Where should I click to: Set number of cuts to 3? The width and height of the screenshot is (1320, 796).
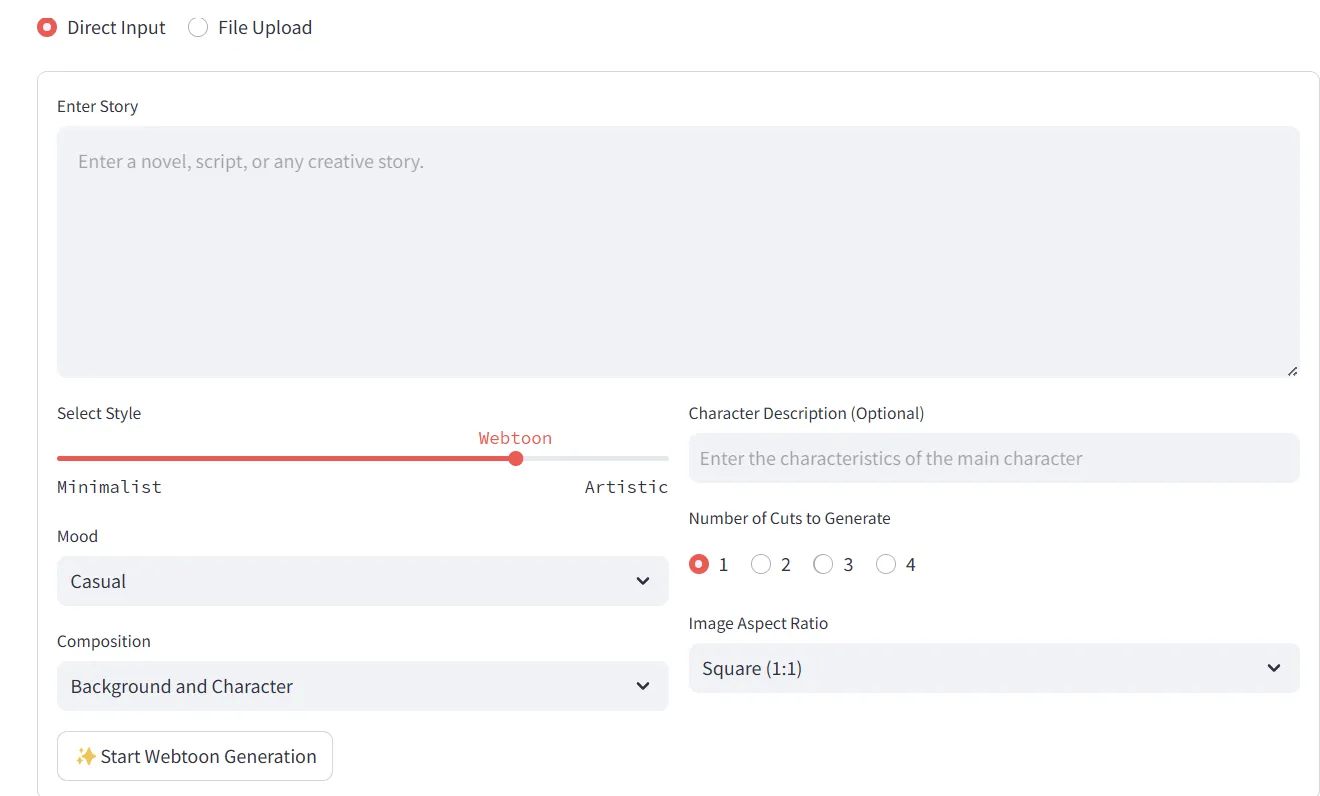point(823,564)
